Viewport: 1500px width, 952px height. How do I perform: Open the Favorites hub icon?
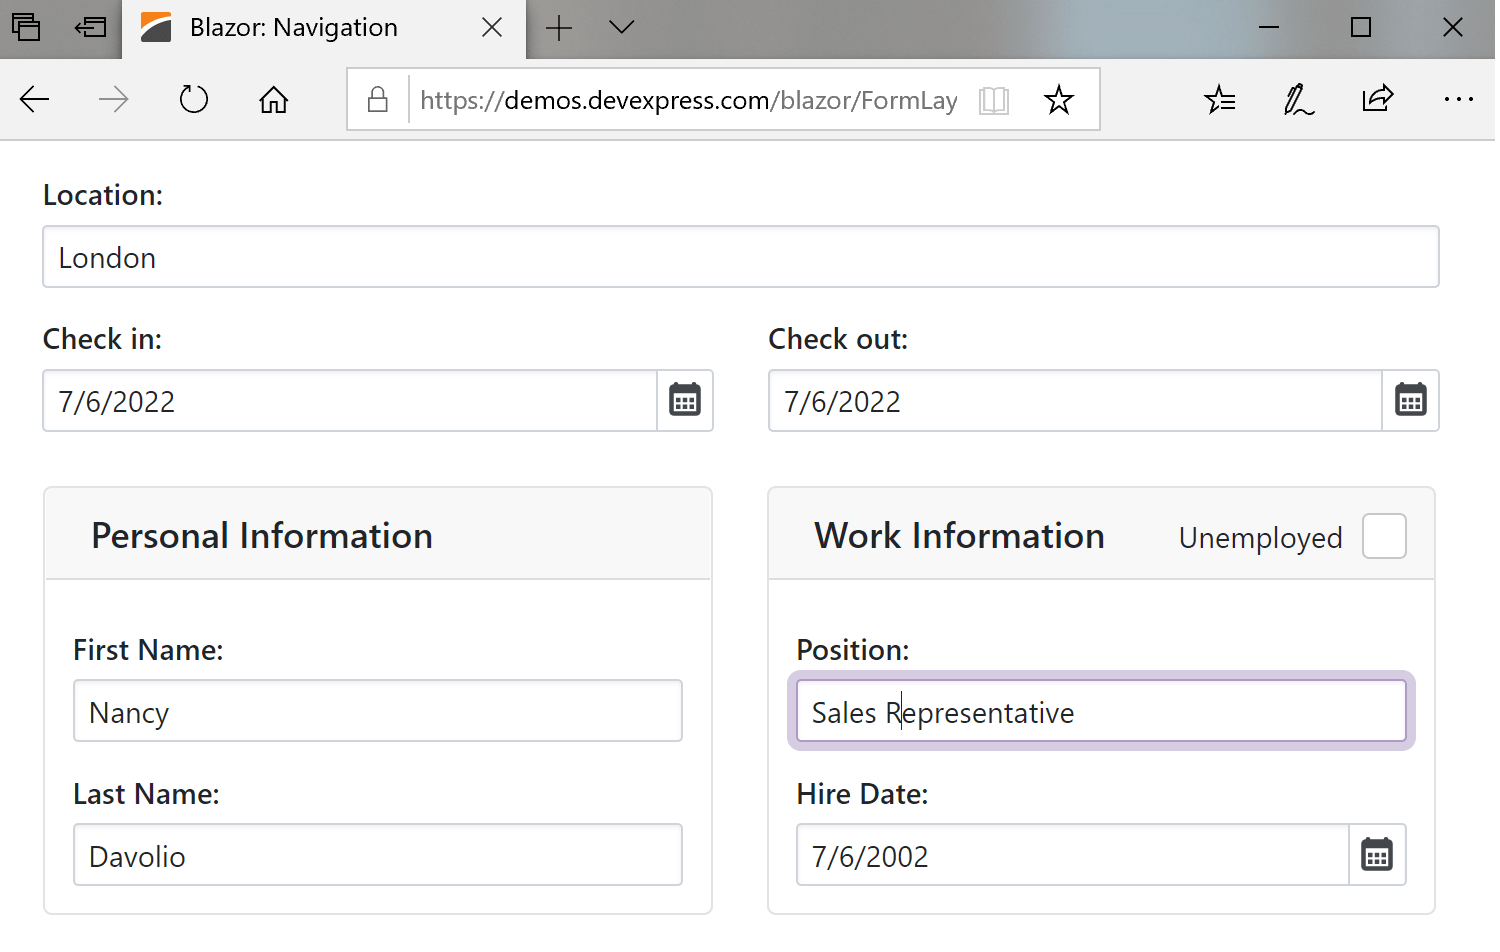point(1220,100)
